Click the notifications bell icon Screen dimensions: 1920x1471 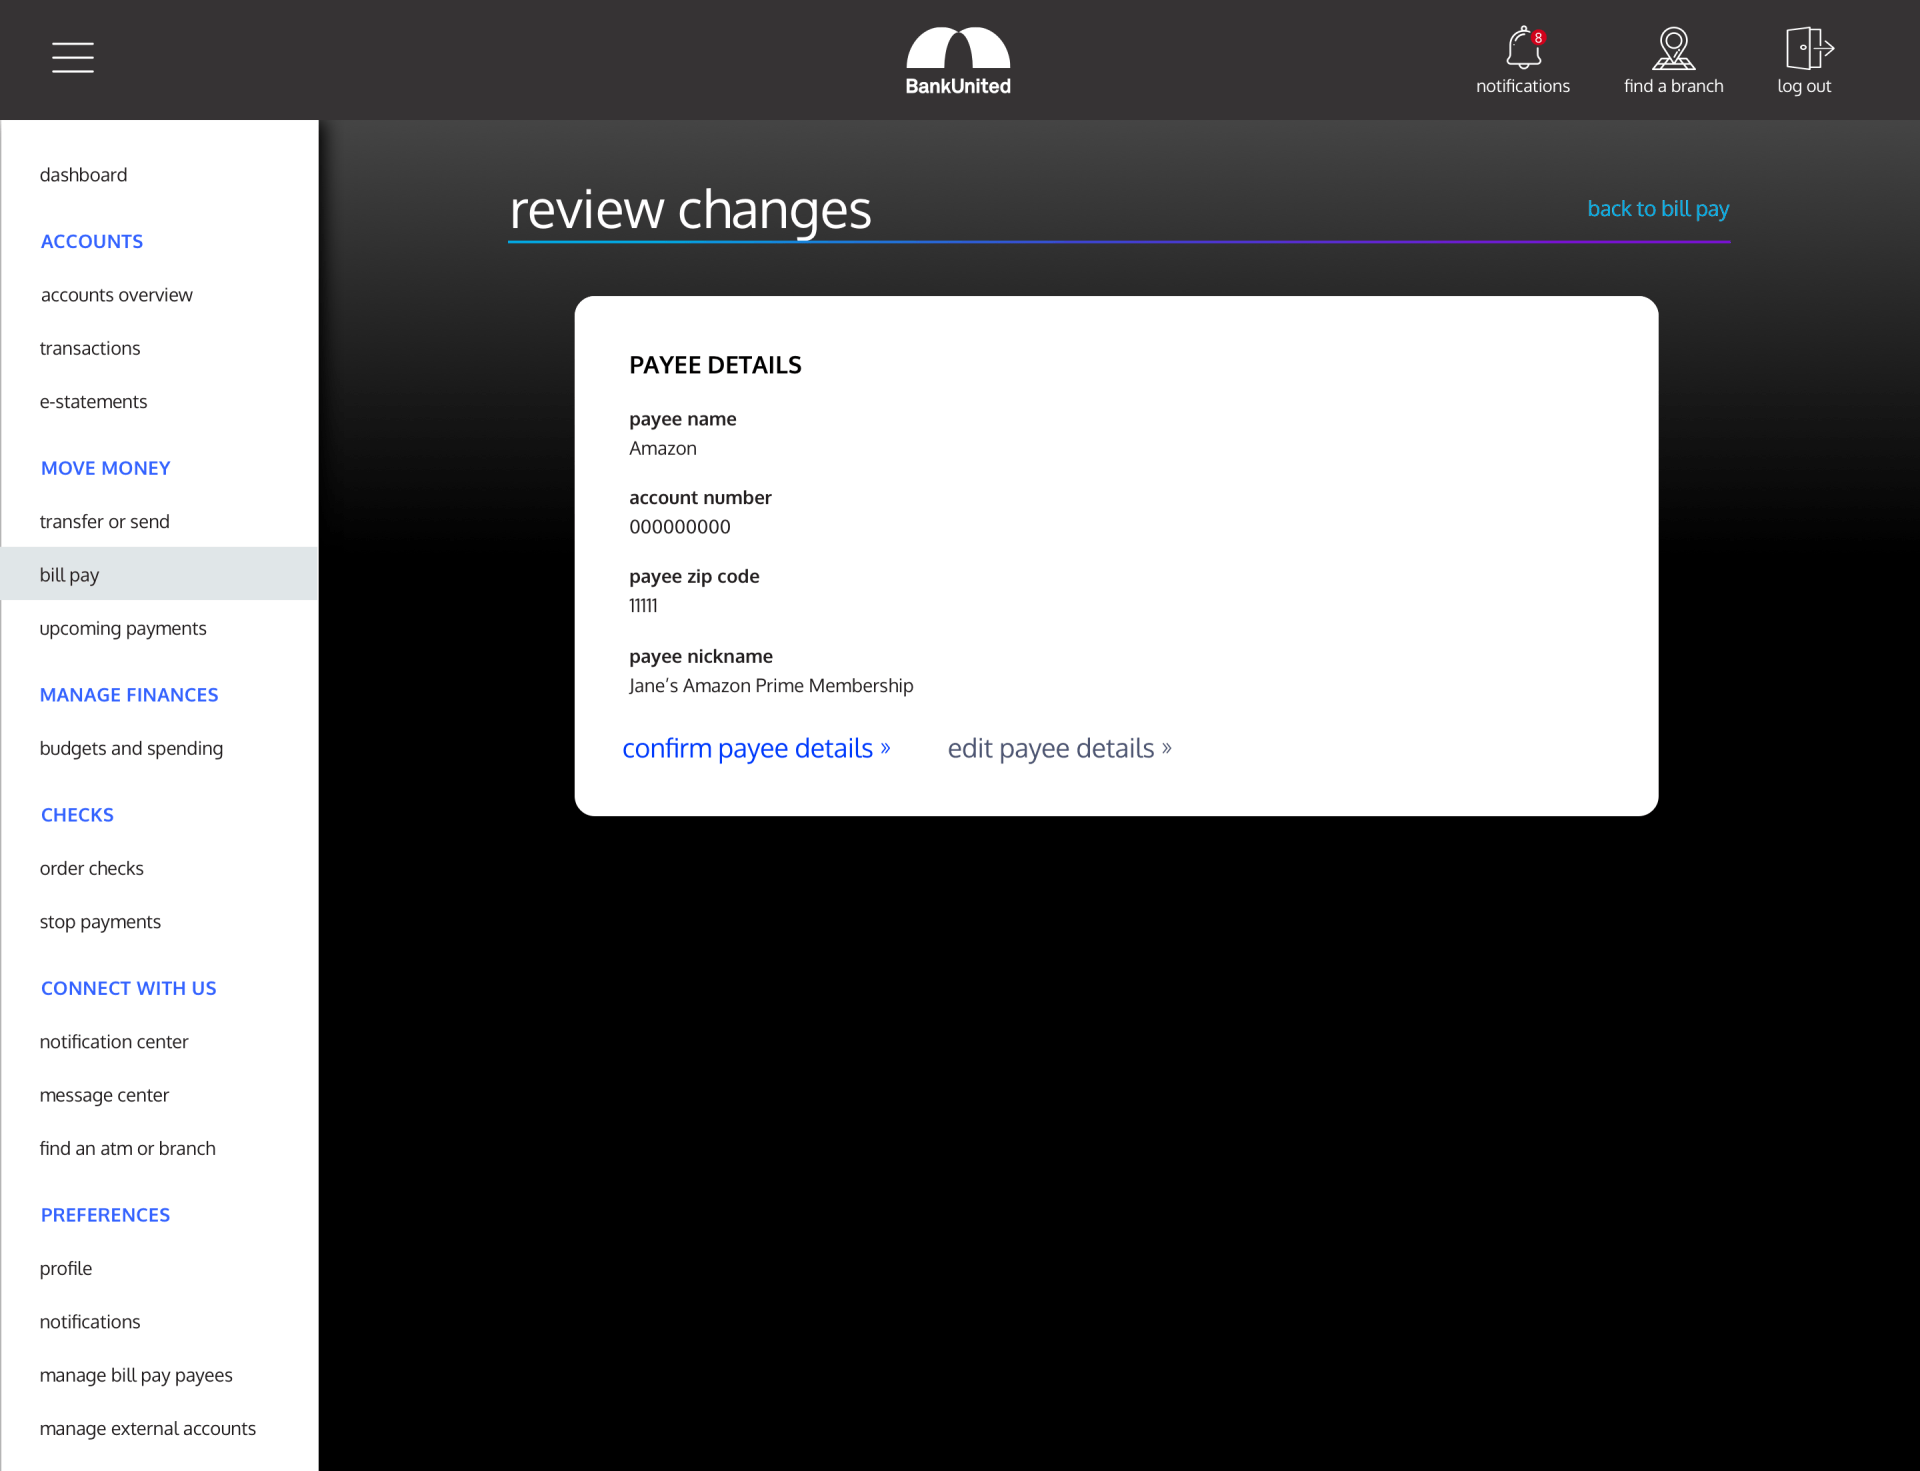[x=1522, y=48]
